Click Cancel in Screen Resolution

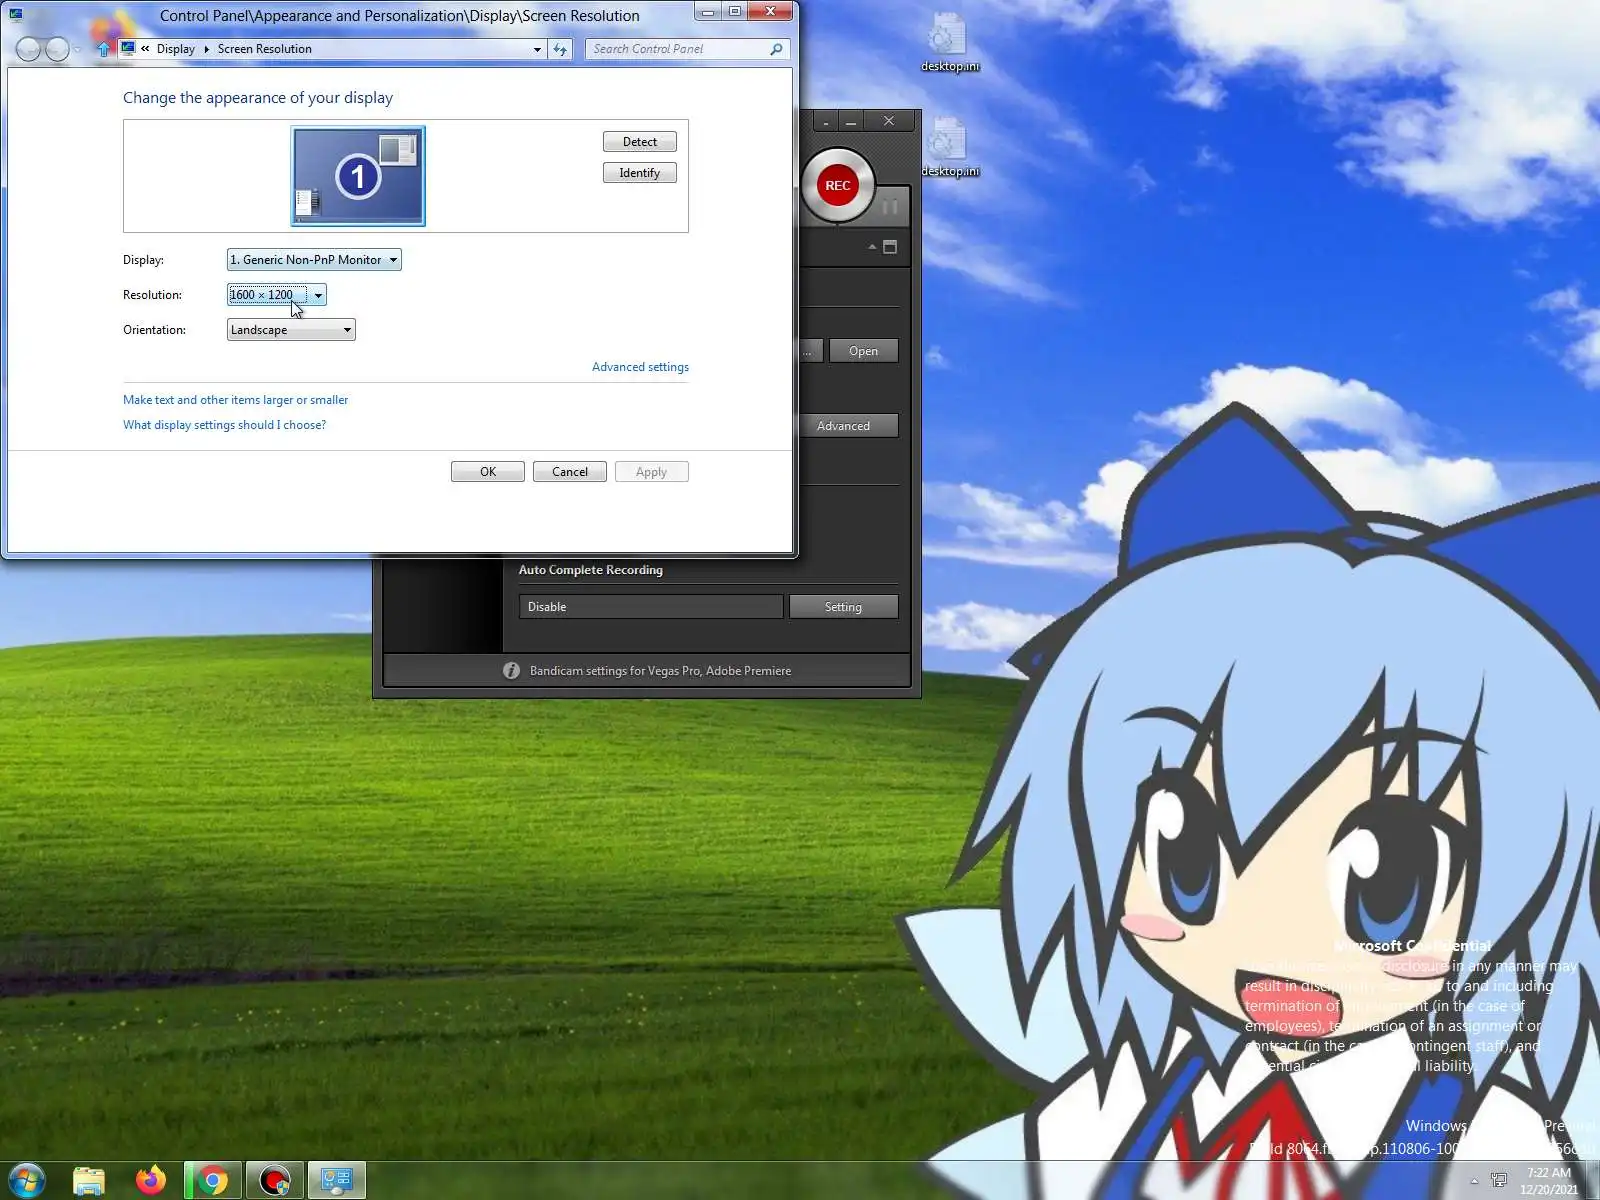[x=570, y=472]
